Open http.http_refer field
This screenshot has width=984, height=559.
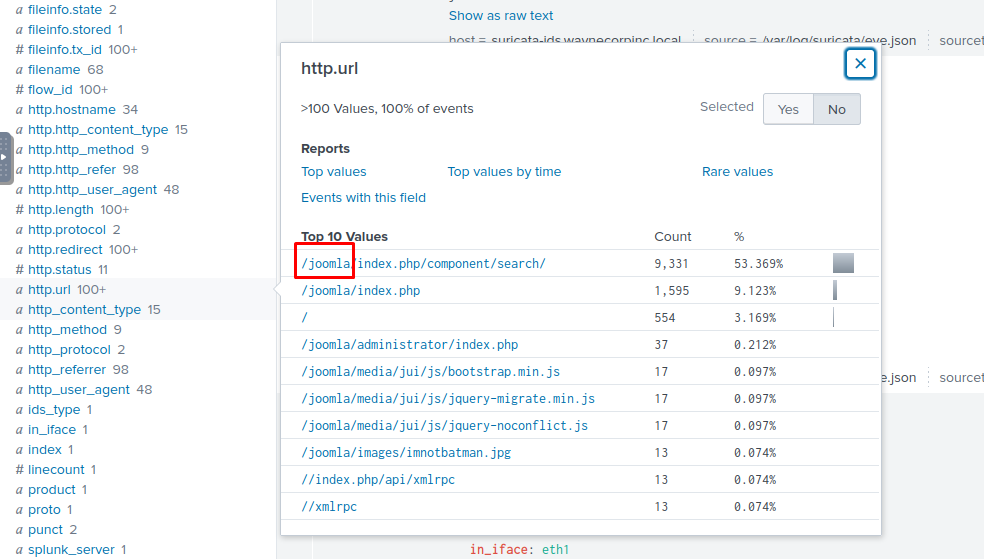(72, 170)
